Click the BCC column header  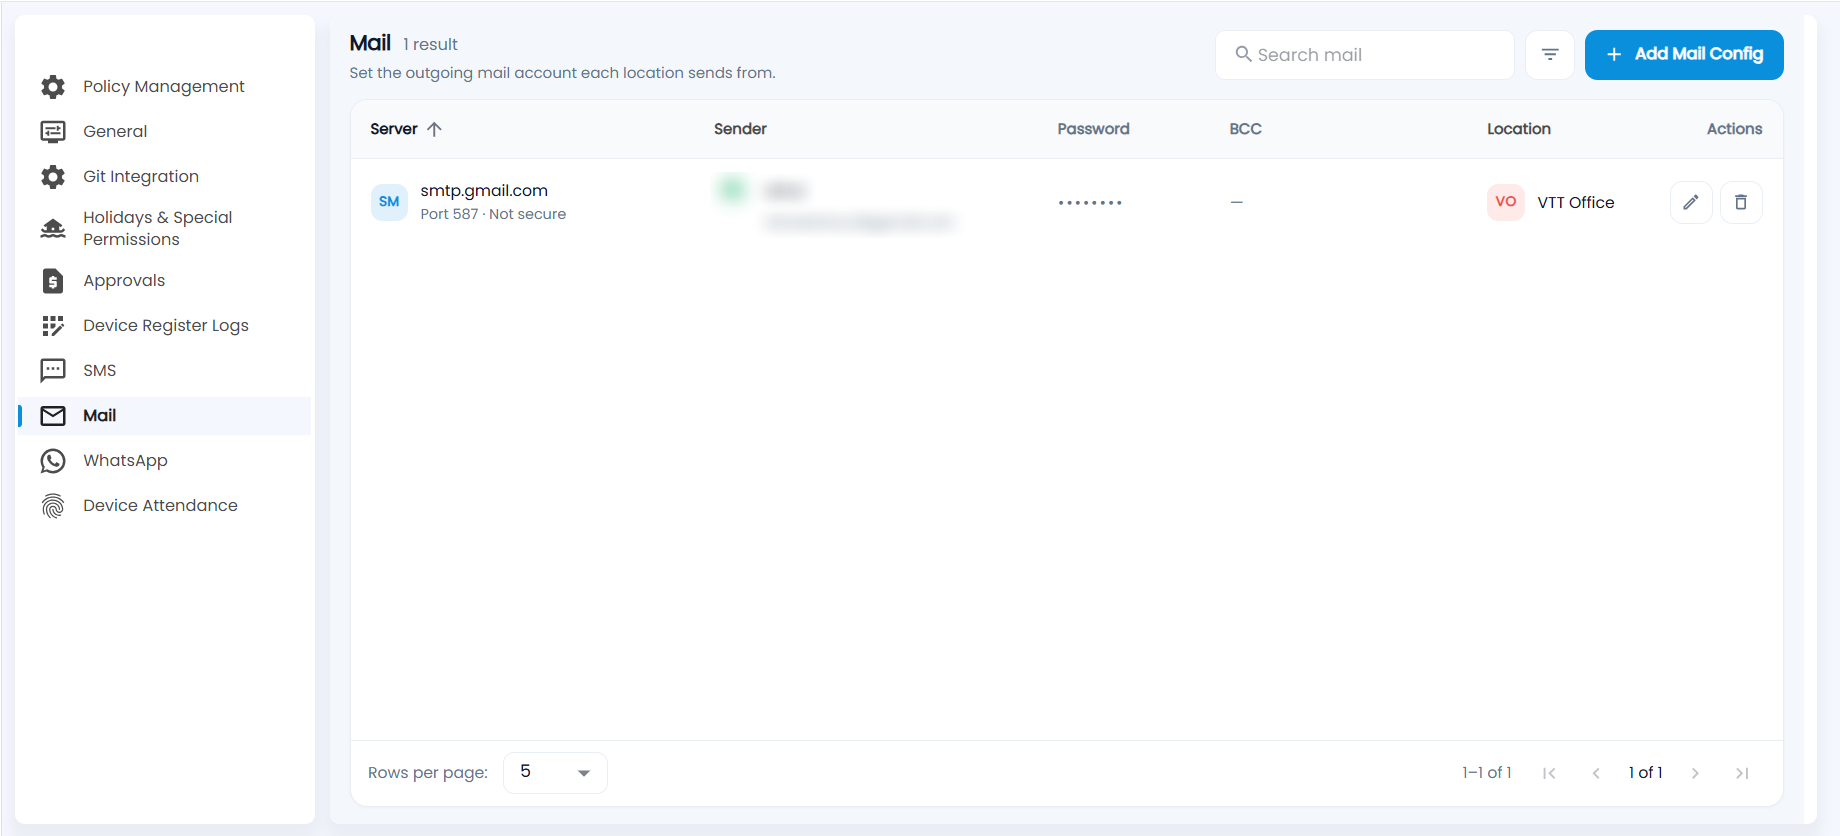(1245, 129)
